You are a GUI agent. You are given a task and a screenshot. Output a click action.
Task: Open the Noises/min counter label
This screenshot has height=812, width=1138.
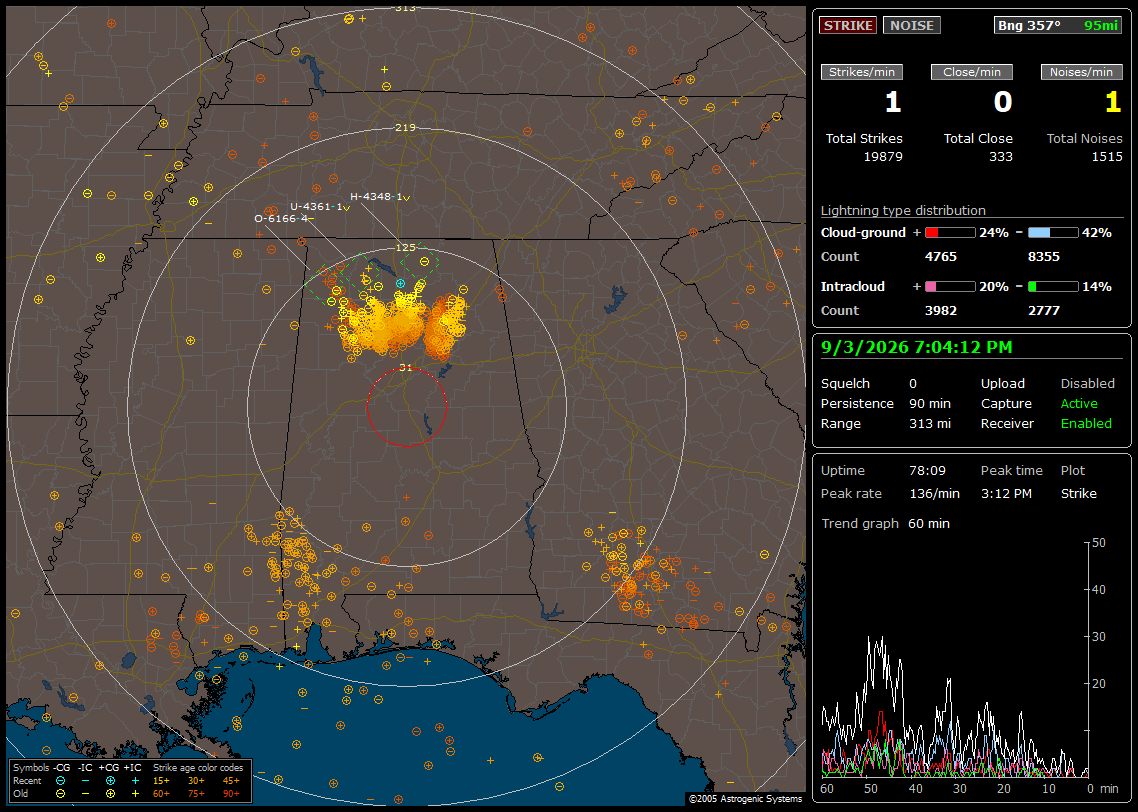(x=1081, y=72)
